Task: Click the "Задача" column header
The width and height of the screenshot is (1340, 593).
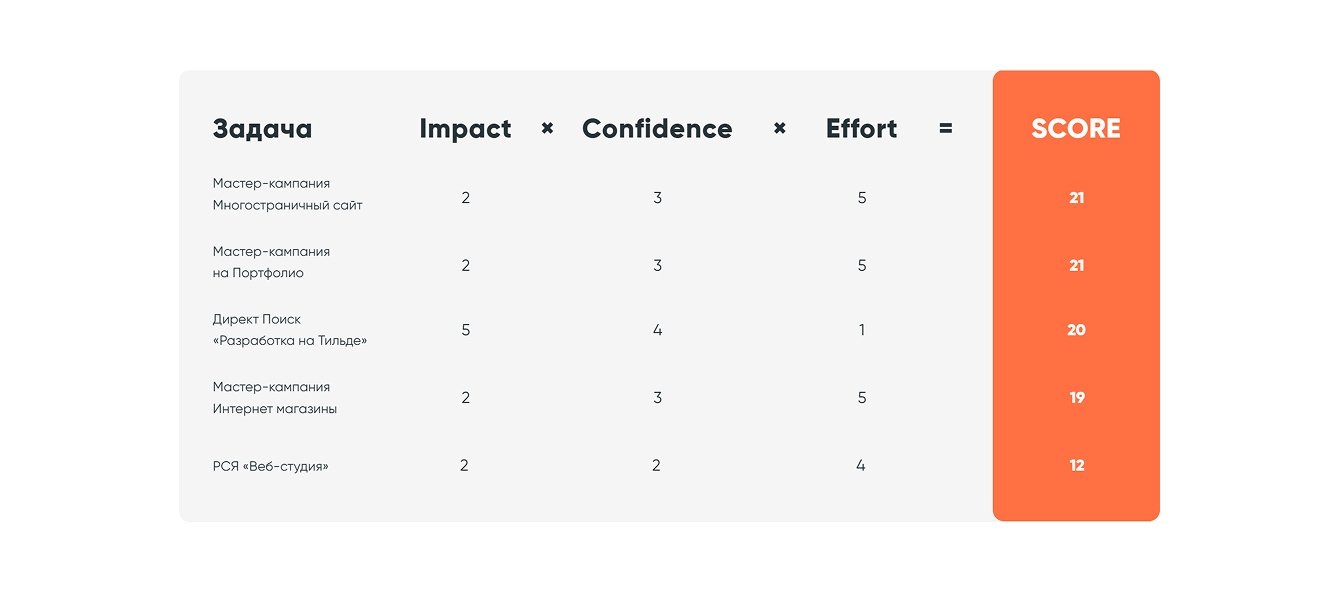Action: 262,129
